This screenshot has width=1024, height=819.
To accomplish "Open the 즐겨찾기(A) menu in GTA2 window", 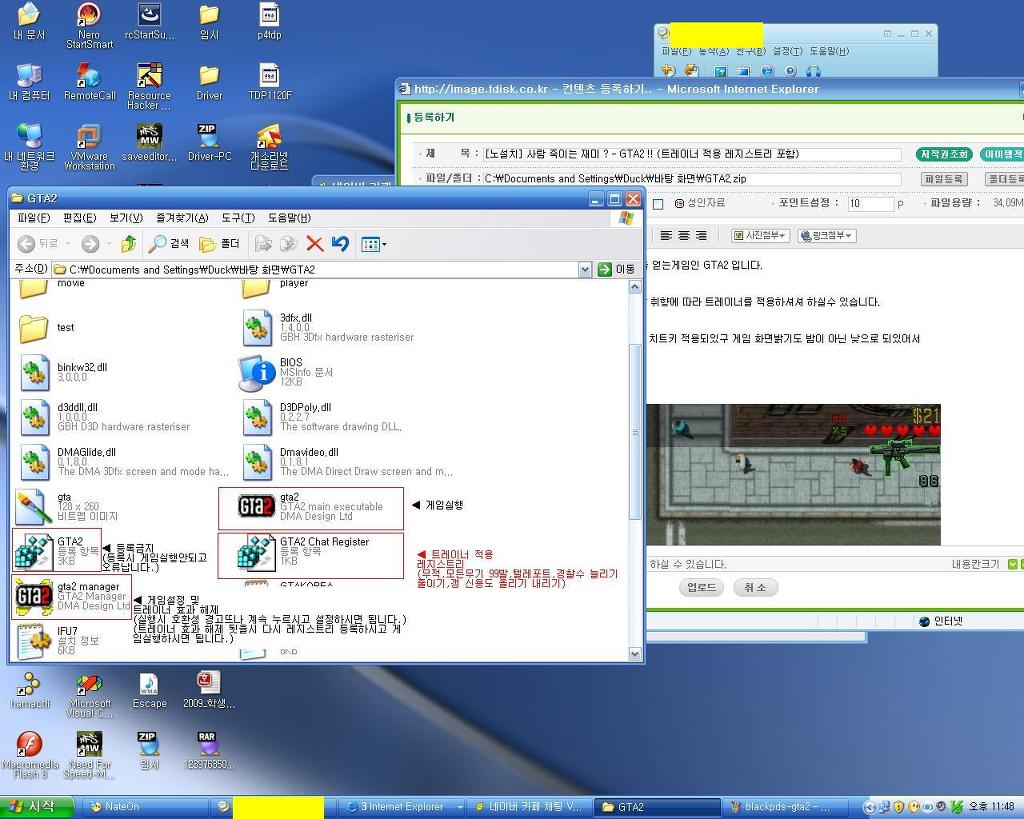I will 182,217.
